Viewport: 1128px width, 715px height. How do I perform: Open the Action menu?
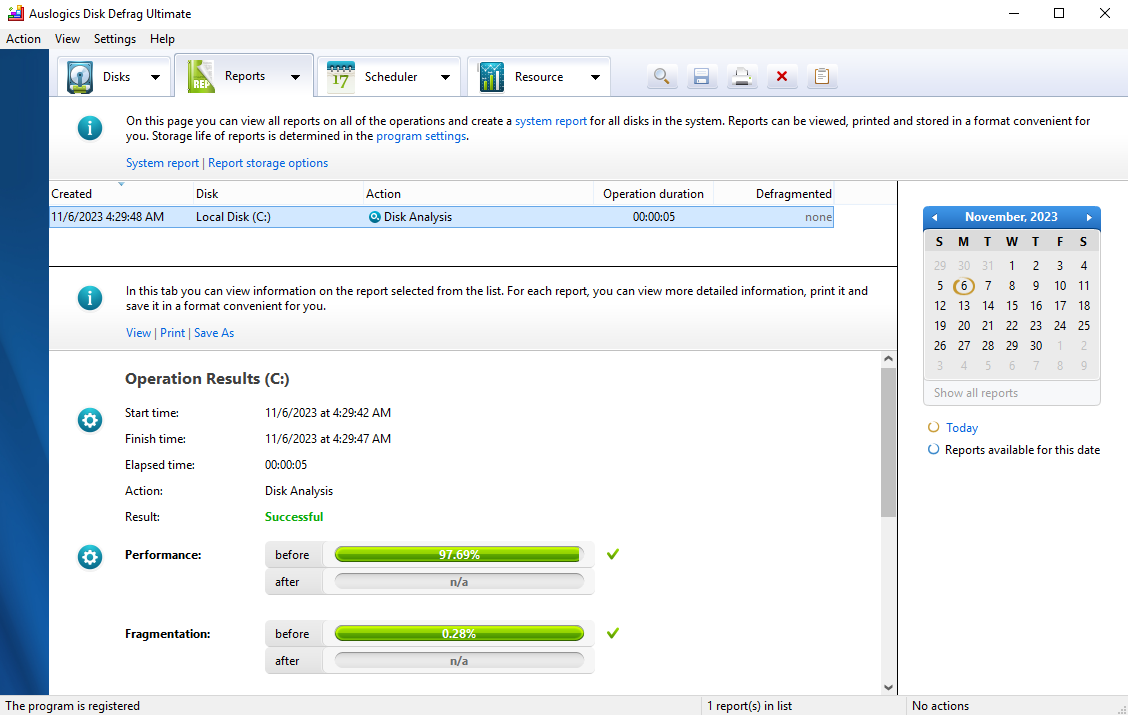pos(23,39)
